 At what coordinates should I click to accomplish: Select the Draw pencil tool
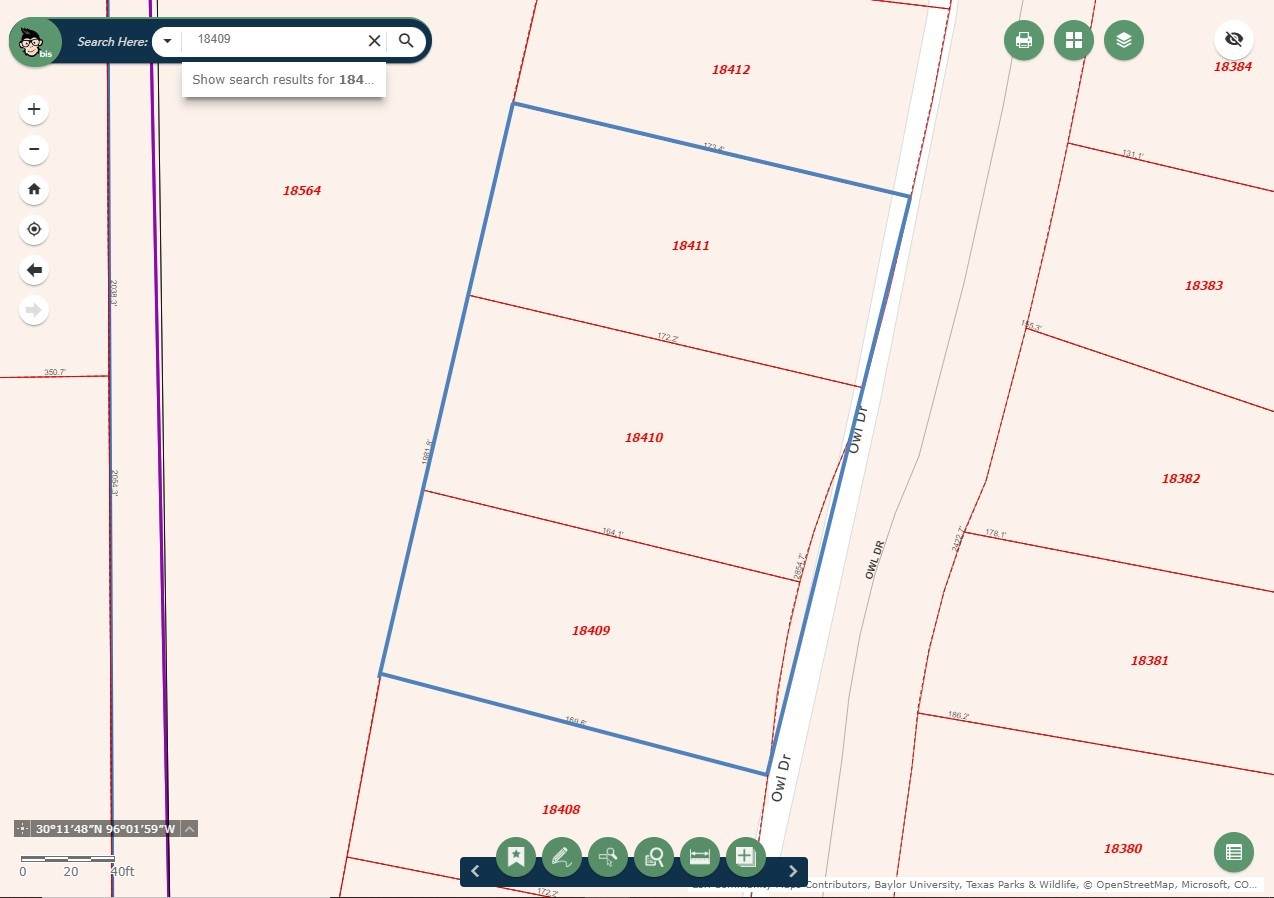tap(561, 857)
